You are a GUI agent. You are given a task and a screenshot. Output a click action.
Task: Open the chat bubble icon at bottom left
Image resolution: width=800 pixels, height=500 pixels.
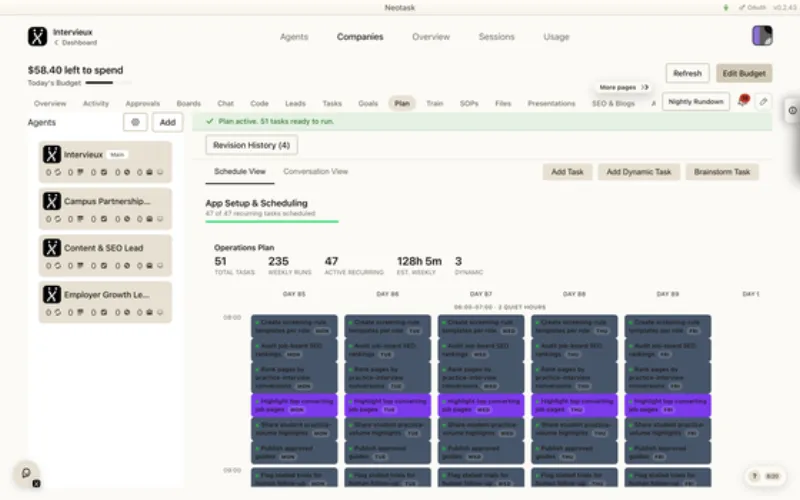[27, 473]
